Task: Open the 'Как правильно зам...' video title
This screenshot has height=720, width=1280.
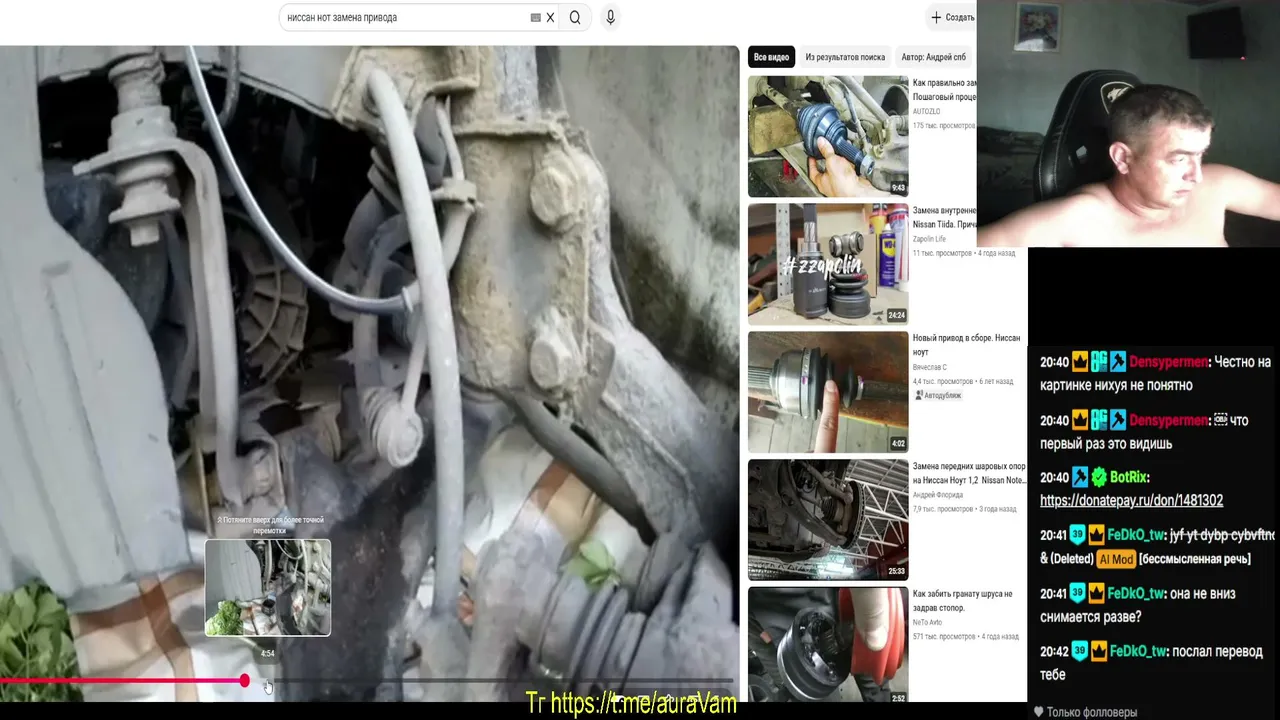Action: tap(944, 90)
